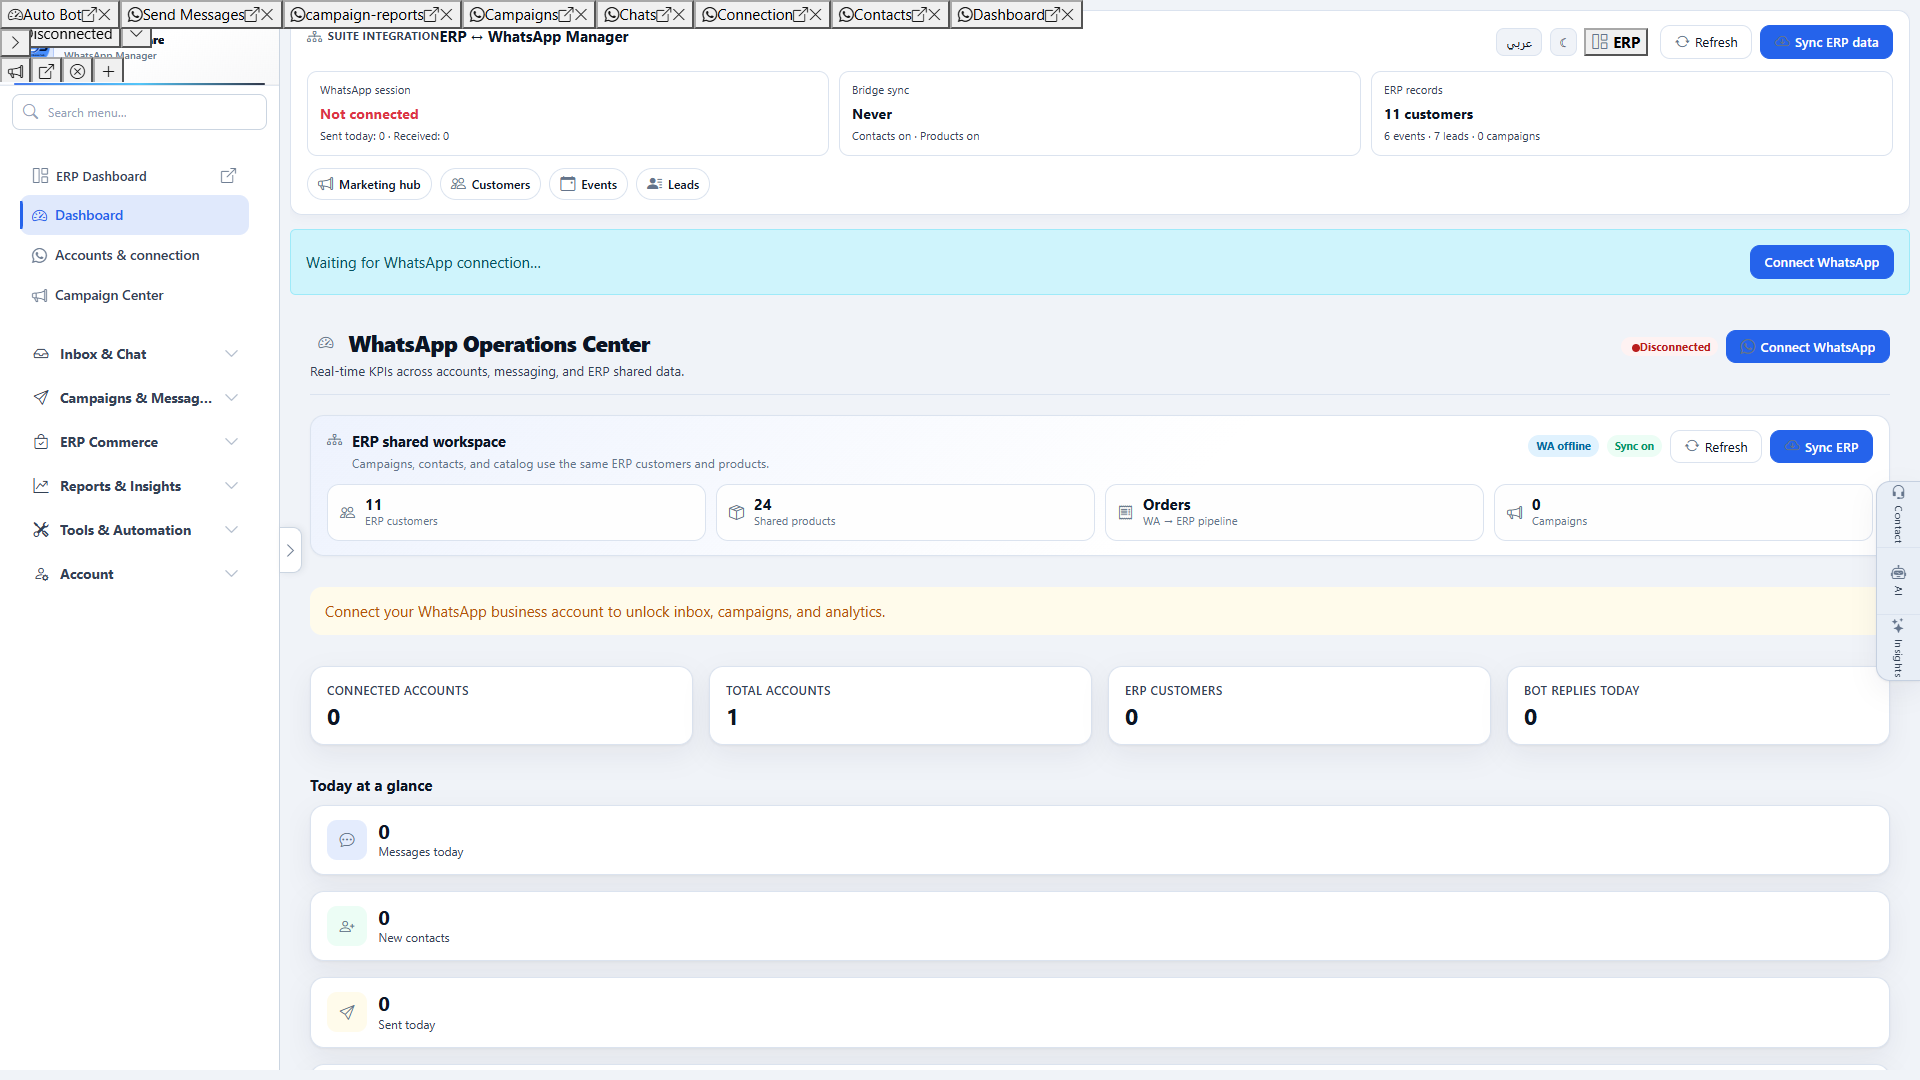Click the Sent today paper plane icon
This screenshot has height=1080, width=1920.
(x=347, y=1012)
